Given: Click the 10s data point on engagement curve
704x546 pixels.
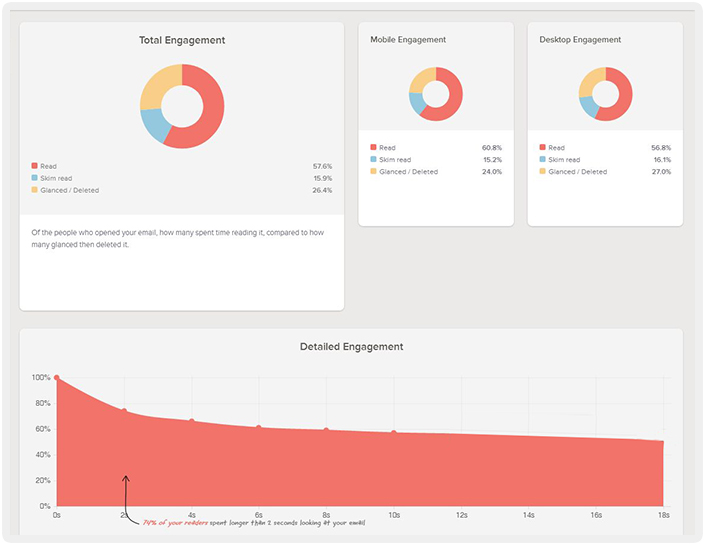Looking at the screenshot, I should point(394,433).
